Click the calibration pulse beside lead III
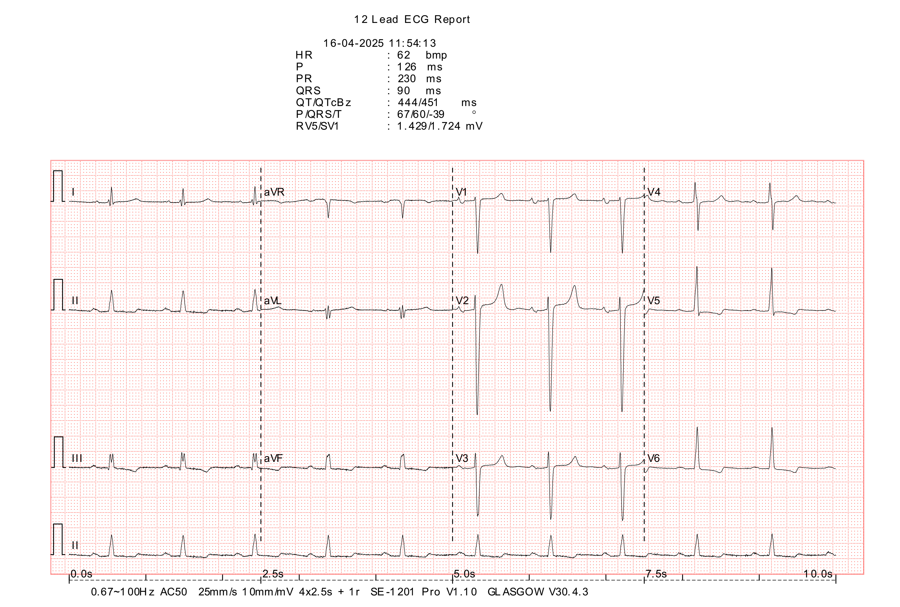The height and width of the screenshot is (607, 900). (59, 452)
